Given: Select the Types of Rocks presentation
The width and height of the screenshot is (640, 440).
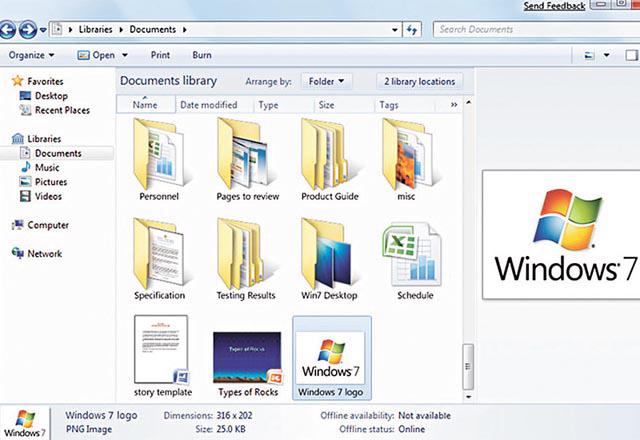Looking at the screenshot, I should pos(248,364).
